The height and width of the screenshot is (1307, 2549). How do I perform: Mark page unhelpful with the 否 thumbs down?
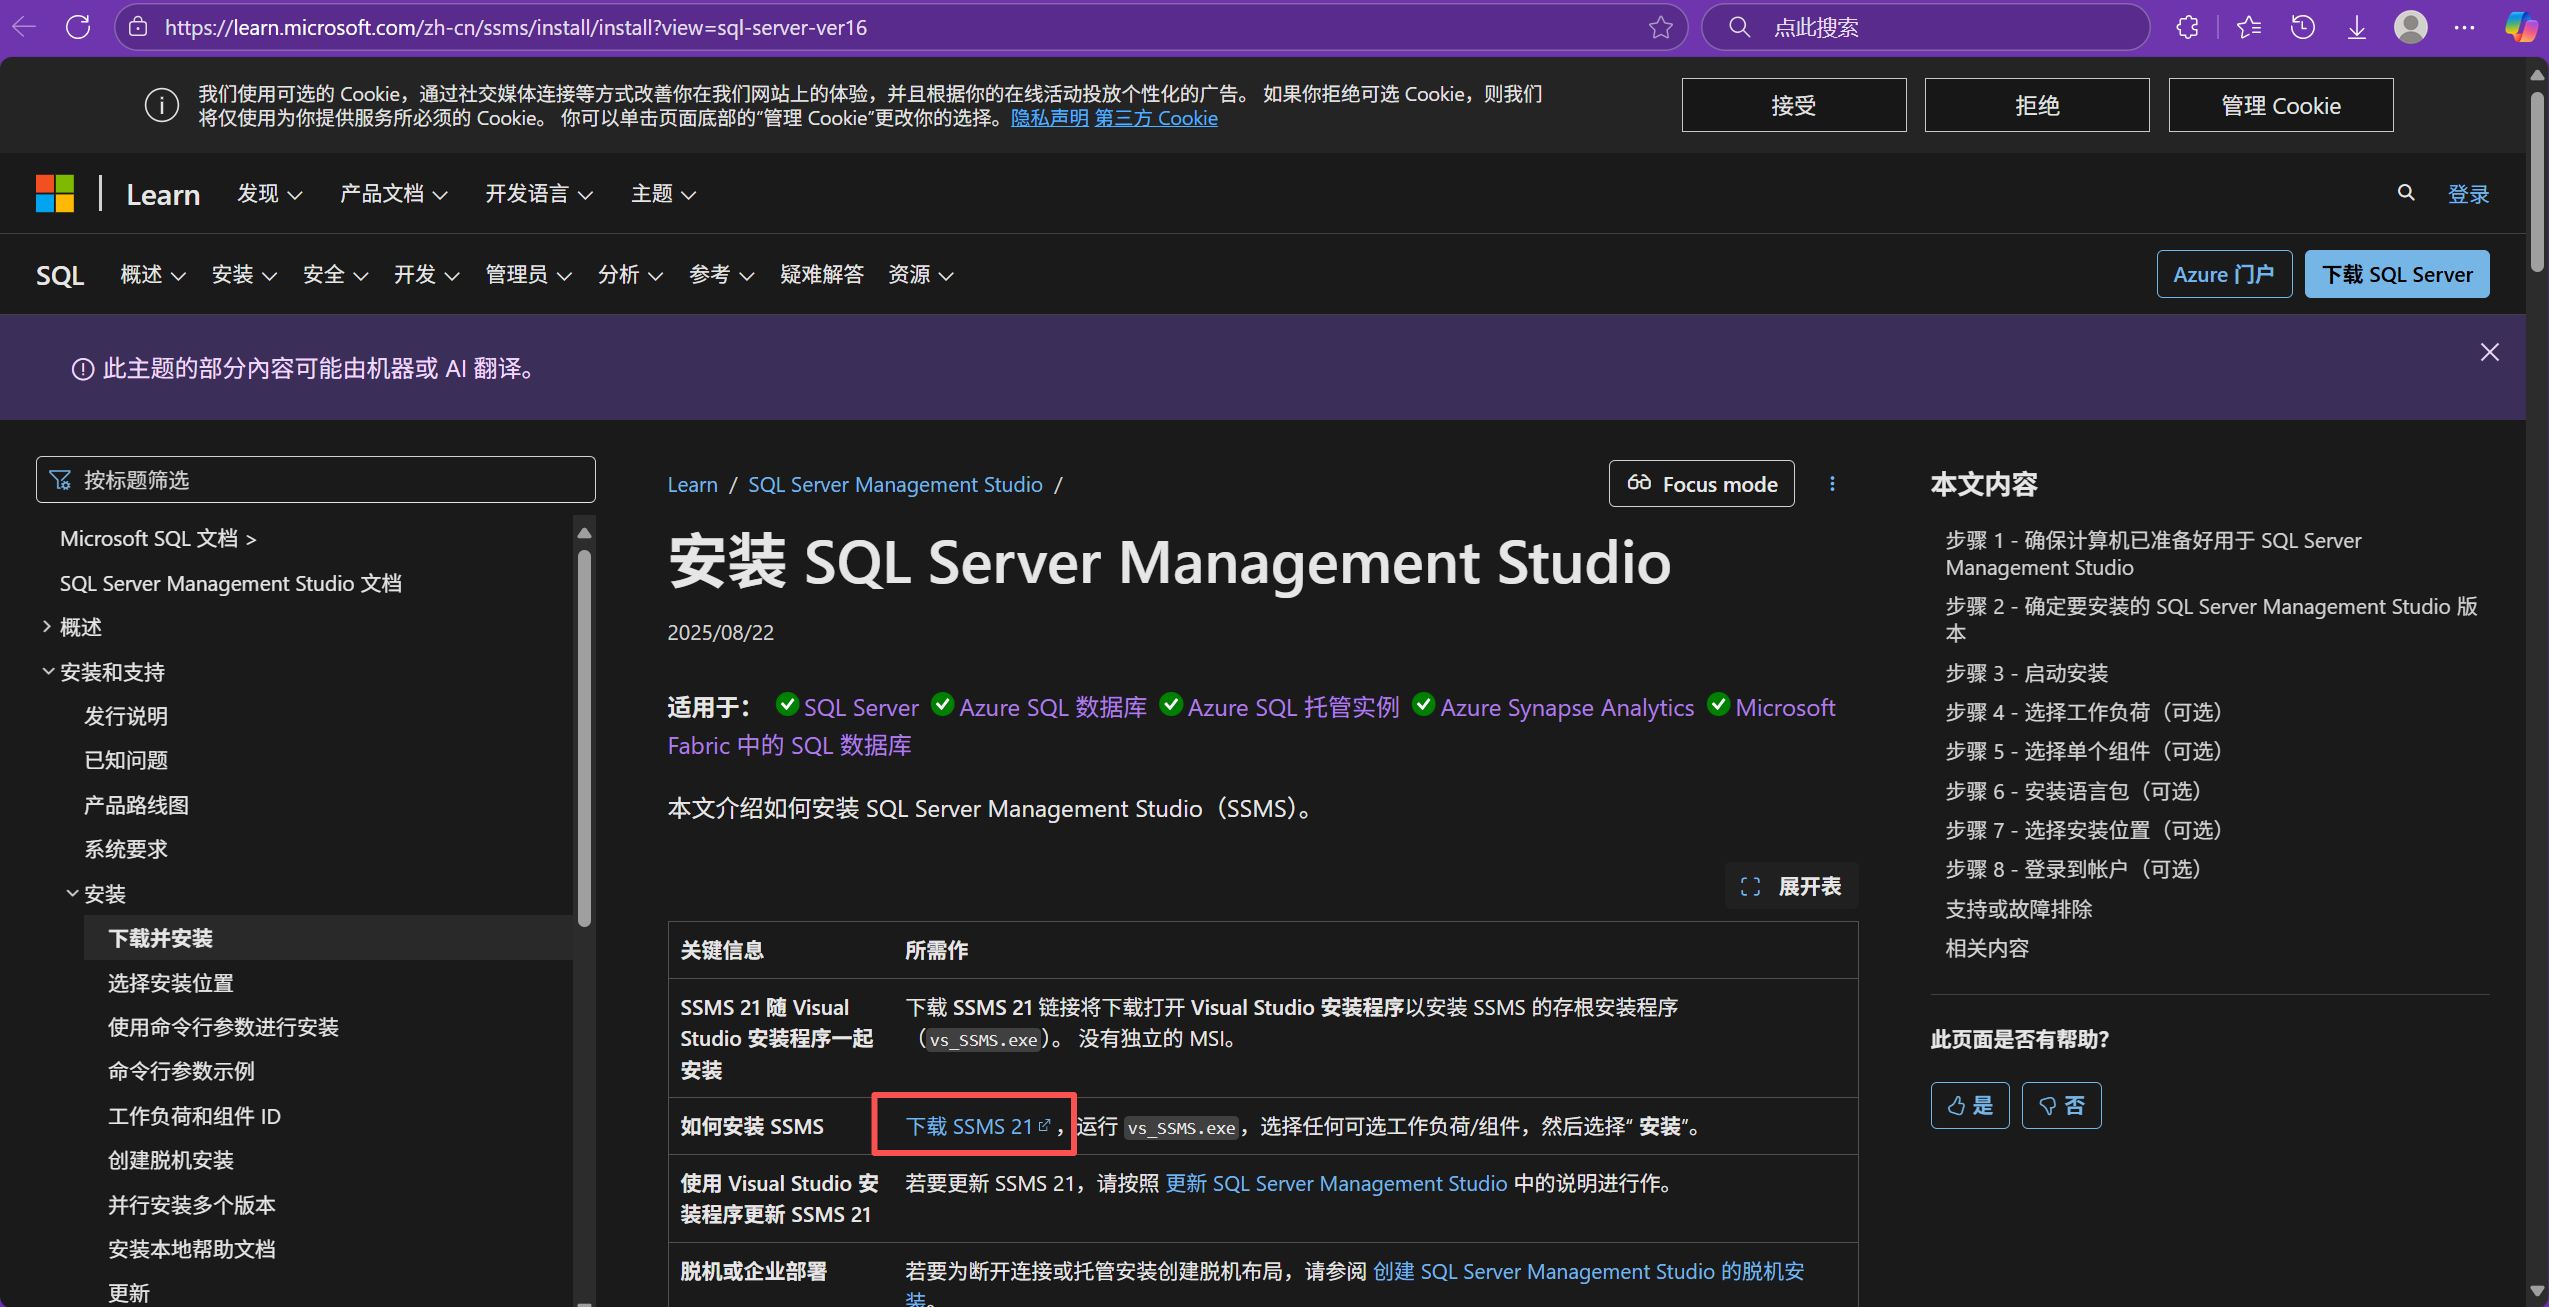pyautogui.click(x=2062, y=1105)
